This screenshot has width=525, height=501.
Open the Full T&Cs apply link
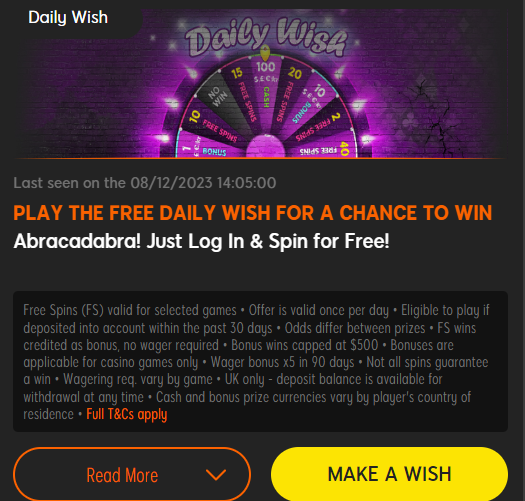127,414
